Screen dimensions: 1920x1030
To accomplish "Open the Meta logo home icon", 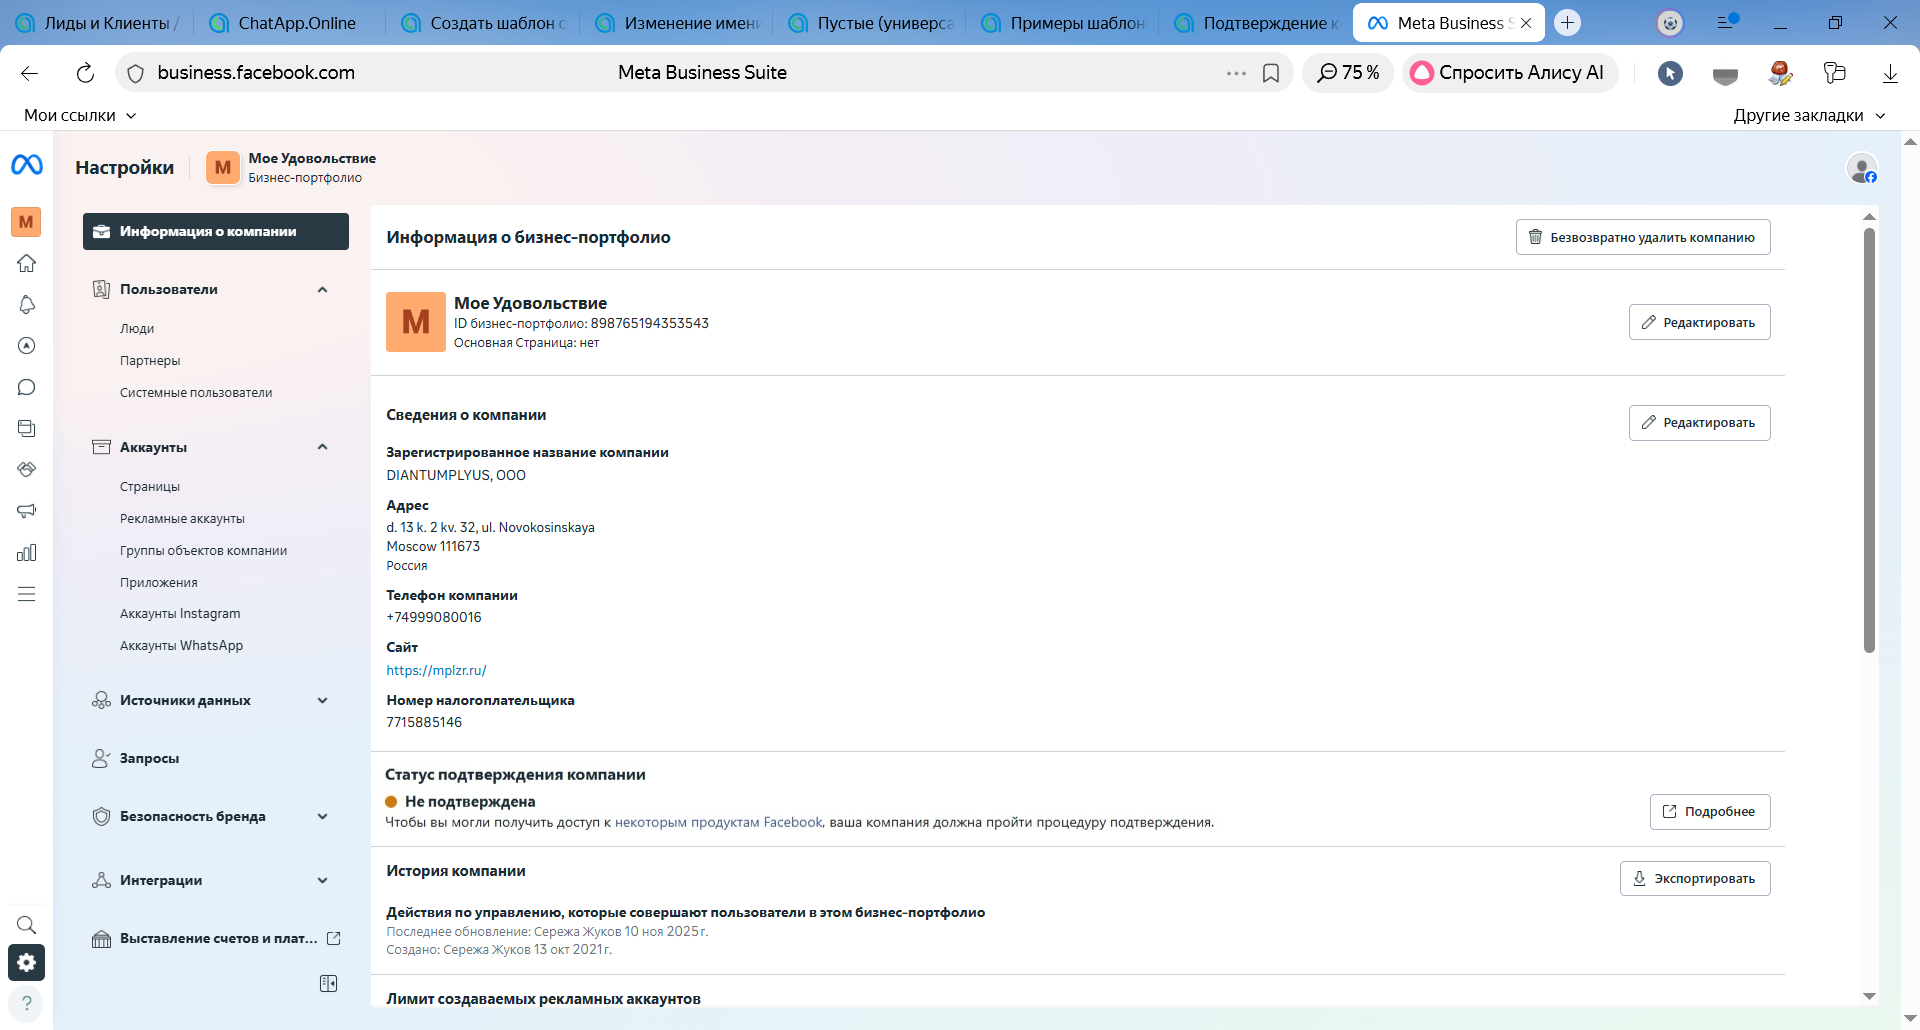I will (27, 165).
